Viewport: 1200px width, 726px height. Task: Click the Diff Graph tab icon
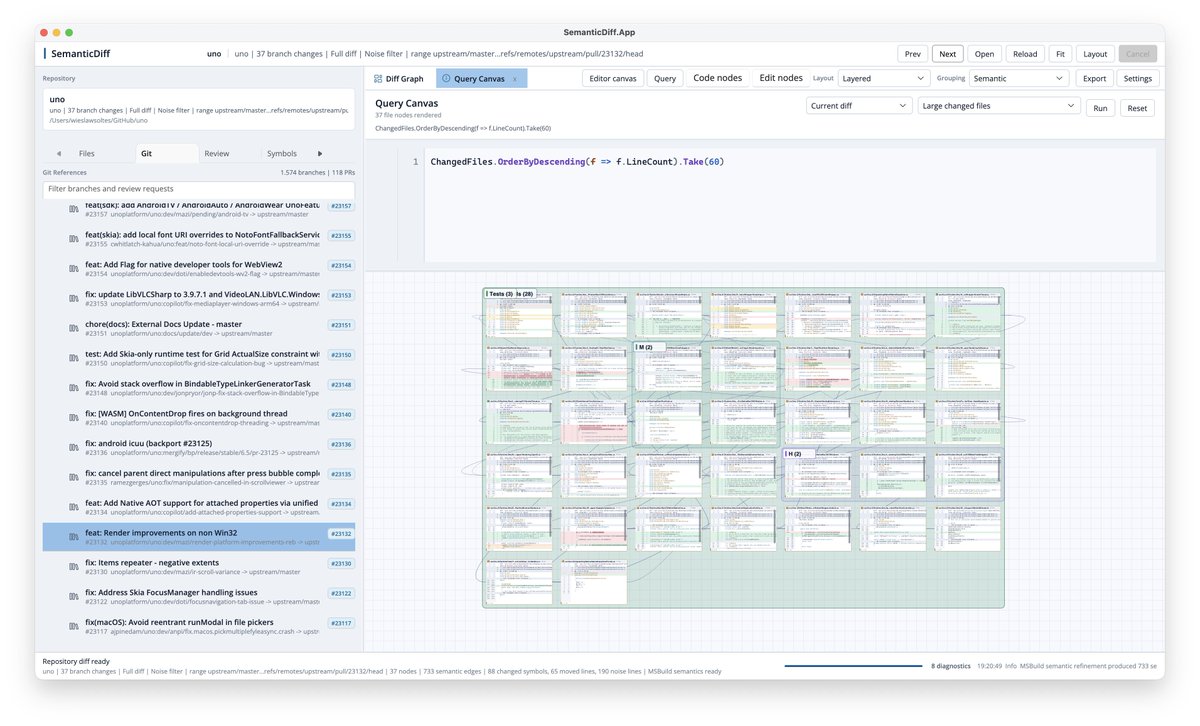378,78
